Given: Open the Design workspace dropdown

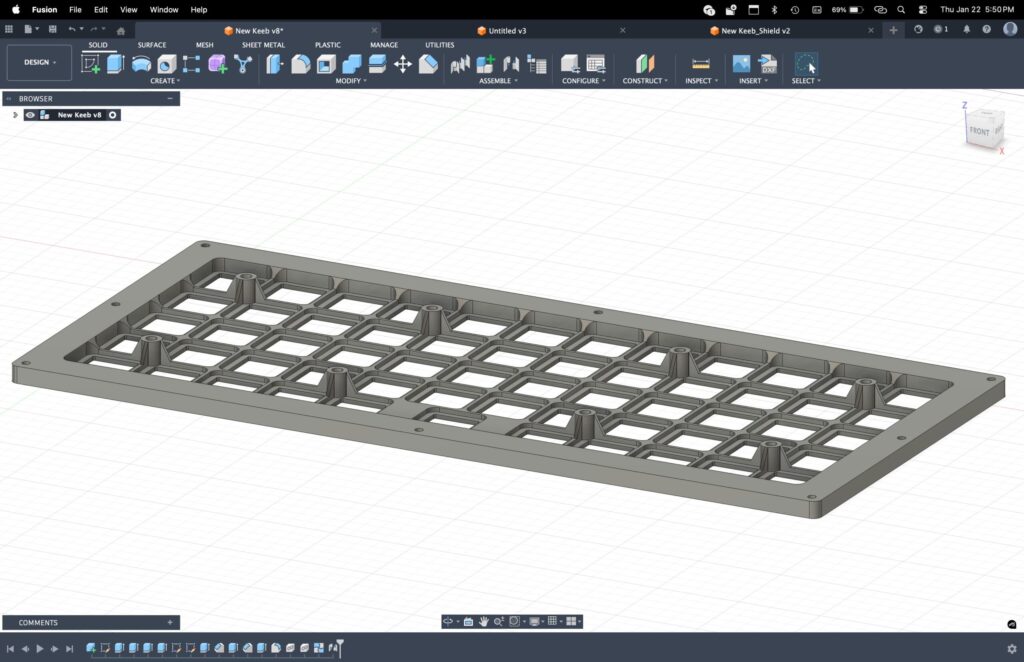Looking at the screenshot, I should pyautogui.click(x=40, y=62).
